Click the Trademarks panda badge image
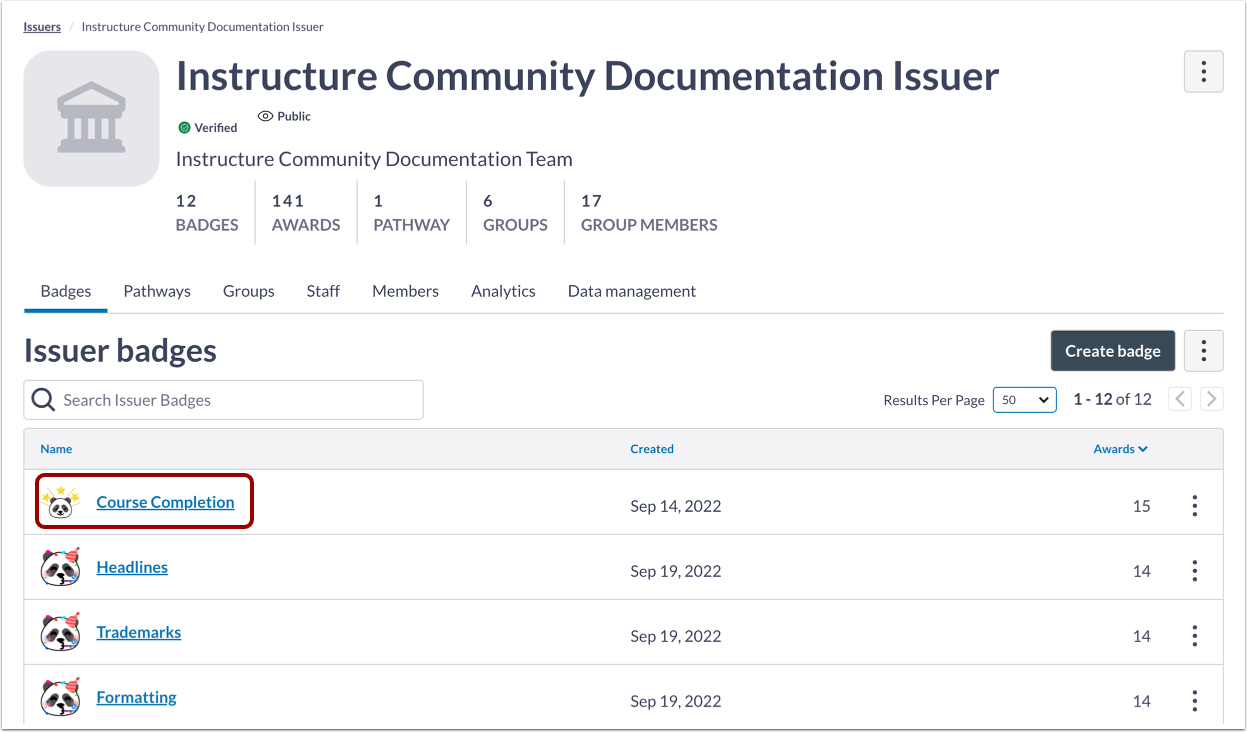This screenshot has height=732, width=1247. tap(61, 632)
